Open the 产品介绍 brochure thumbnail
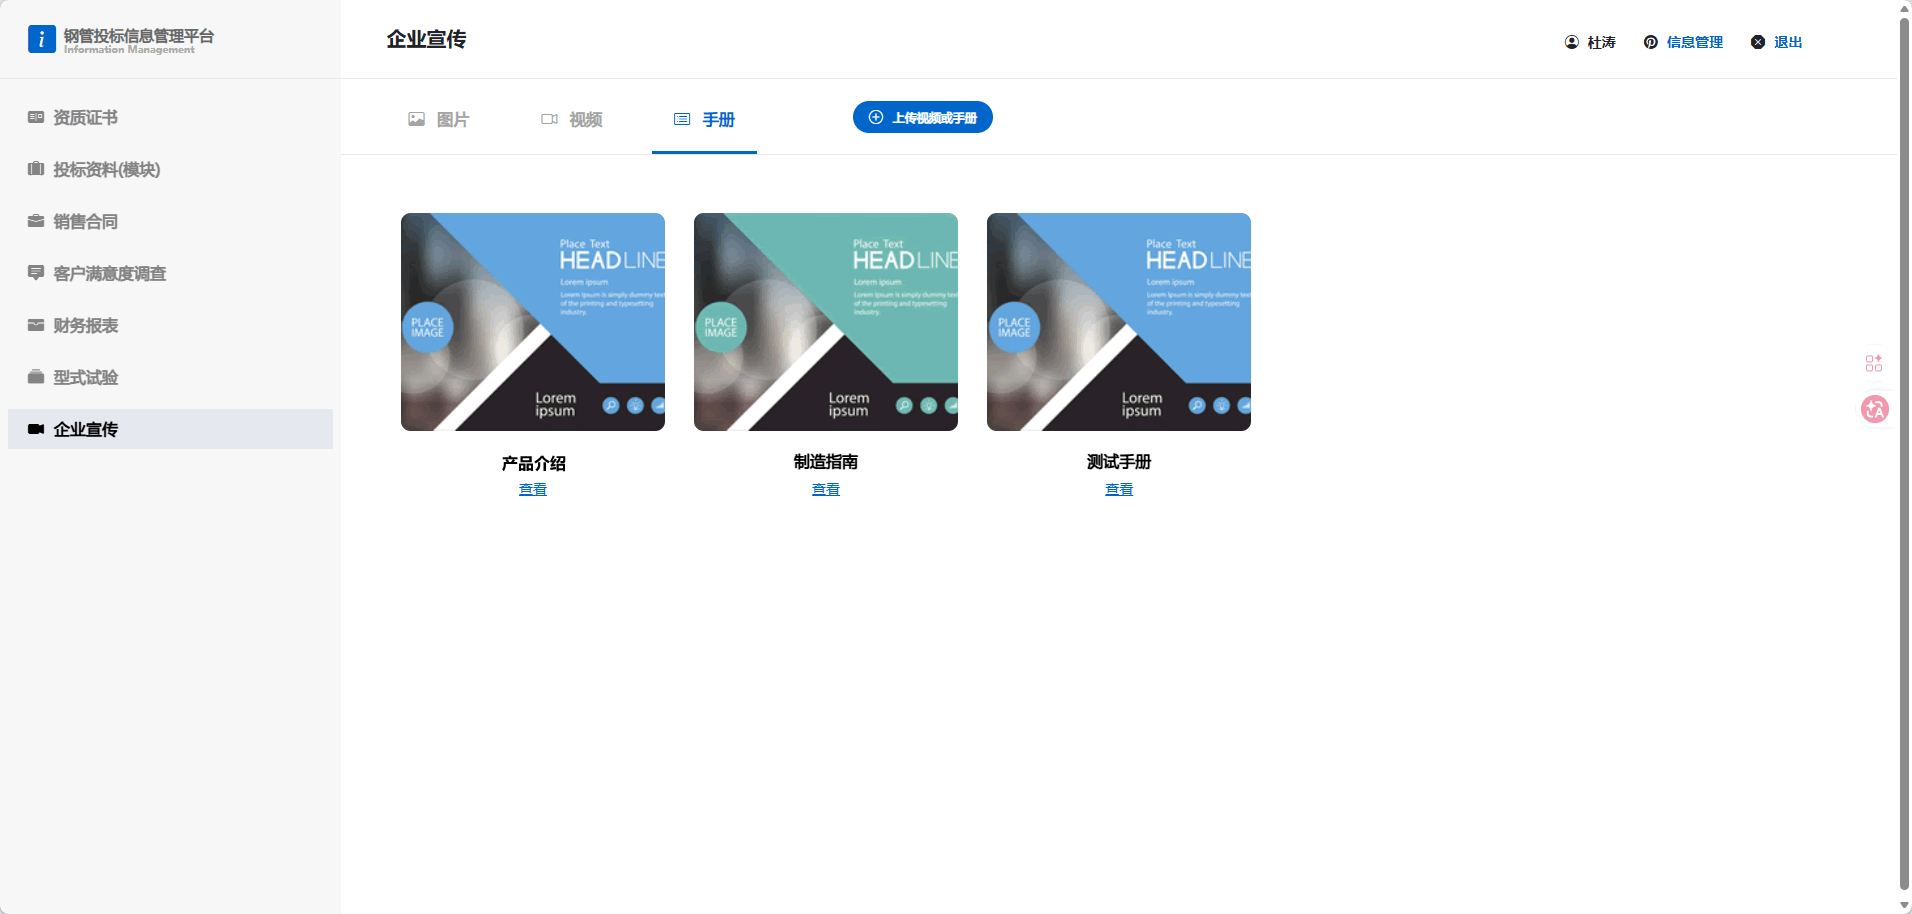The image size is (1912, 914). tap(533, 322)
